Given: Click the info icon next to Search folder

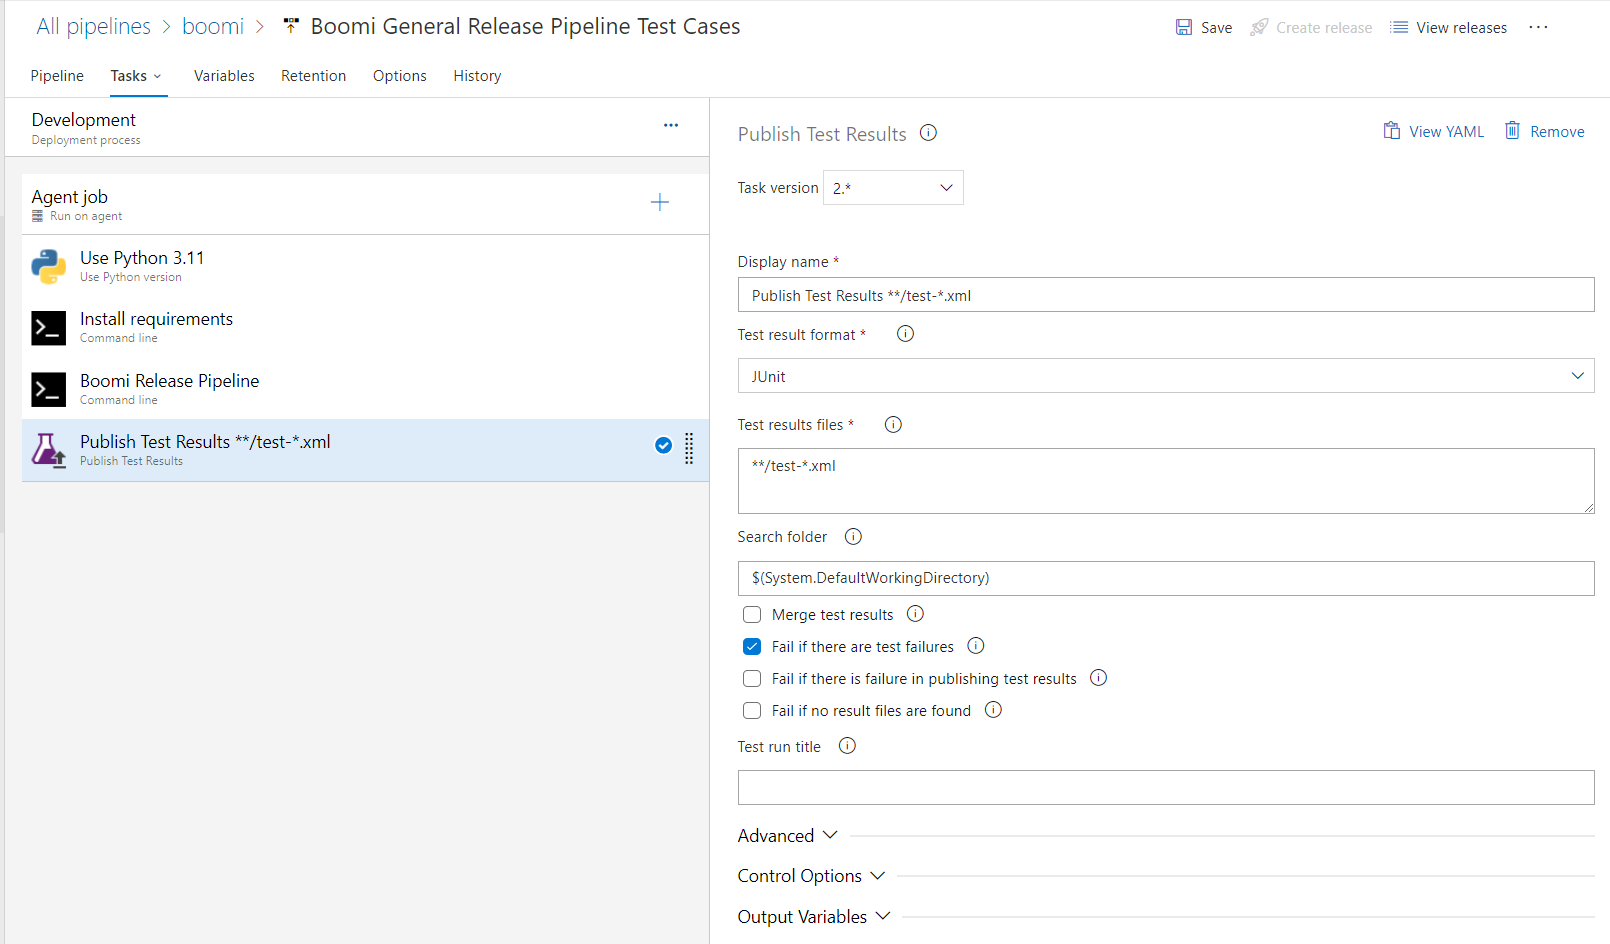Looking at the screenshot, I should (x=853, y=537).
